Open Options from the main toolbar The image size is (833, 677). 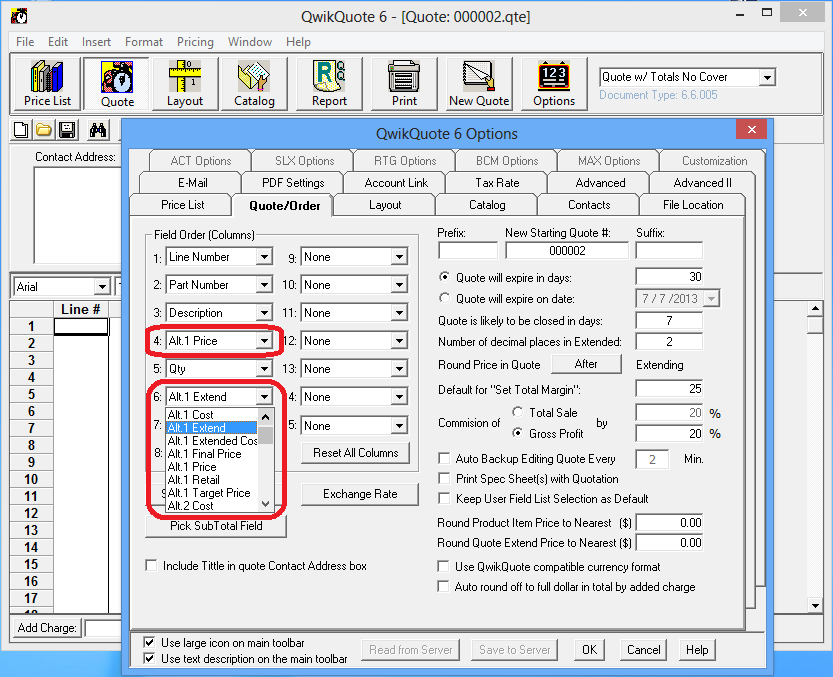[554, 84]
